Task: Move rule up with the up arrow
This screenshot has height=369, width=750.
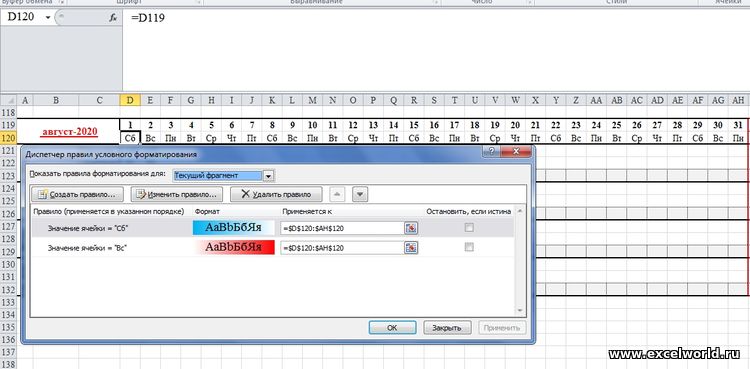Action: pyautogui.click(x=337, y=194)
